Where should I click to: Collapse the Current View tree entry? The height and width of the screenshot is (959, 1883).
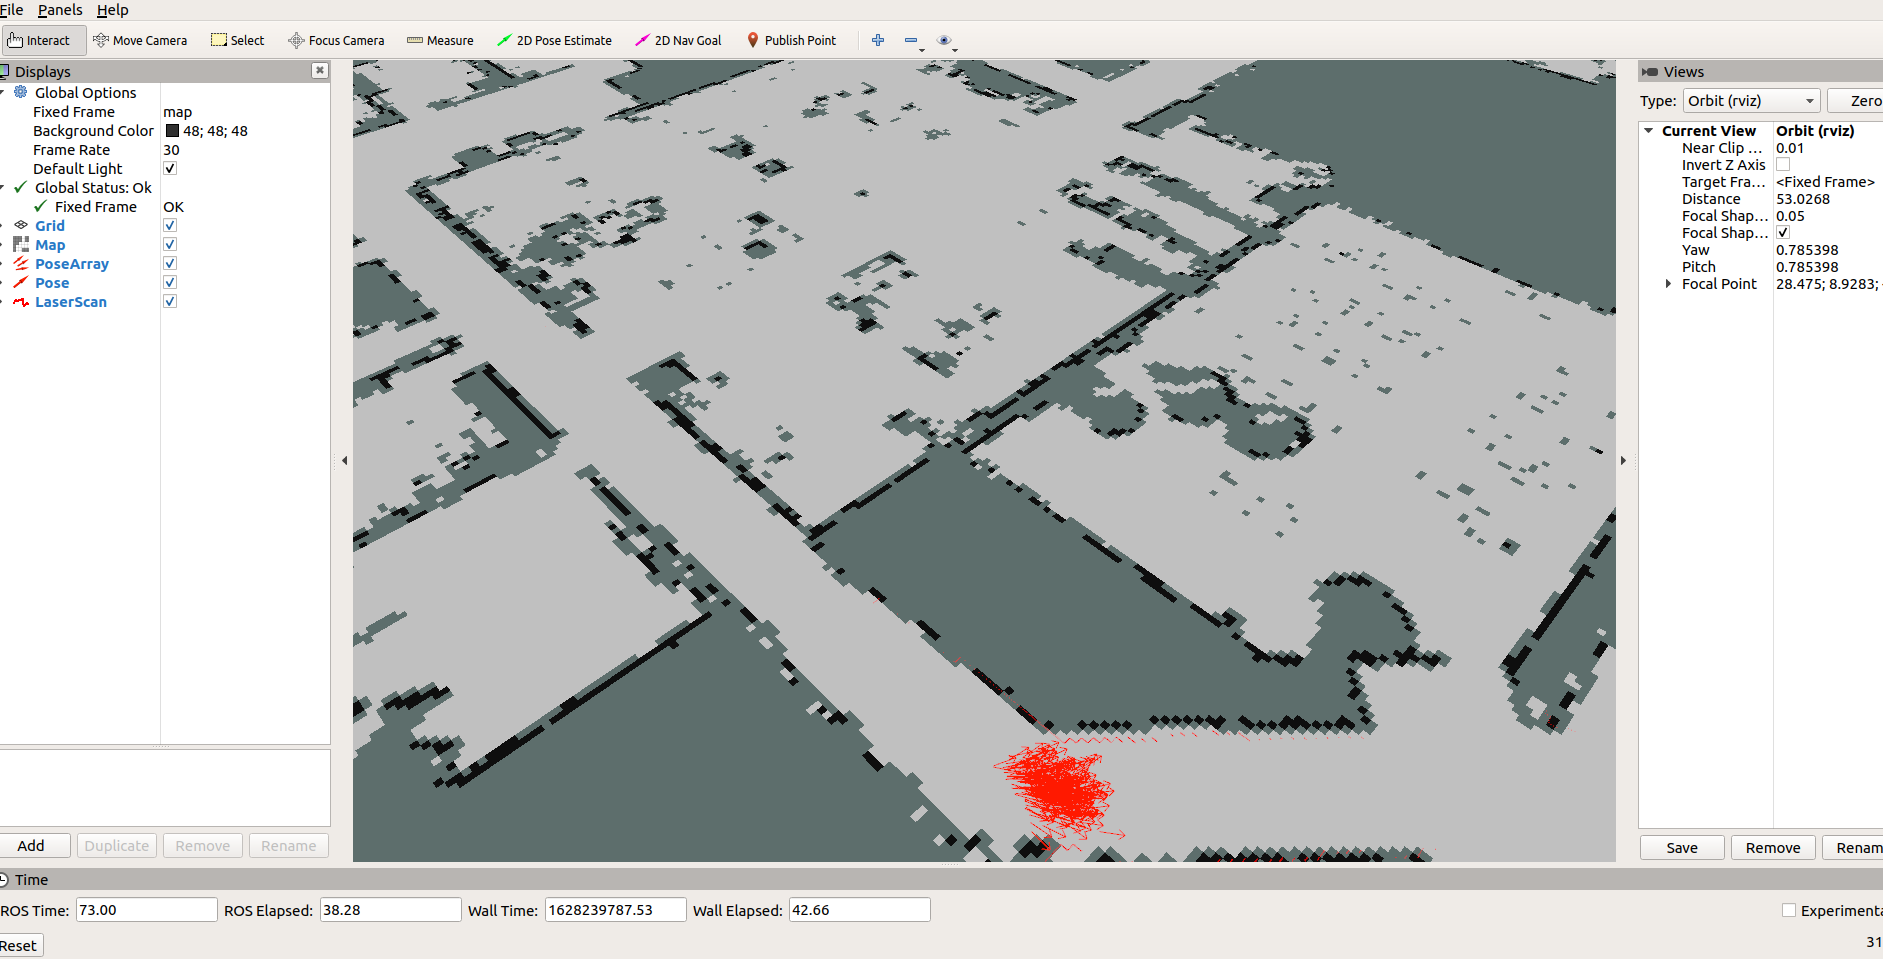[1649, 130]
